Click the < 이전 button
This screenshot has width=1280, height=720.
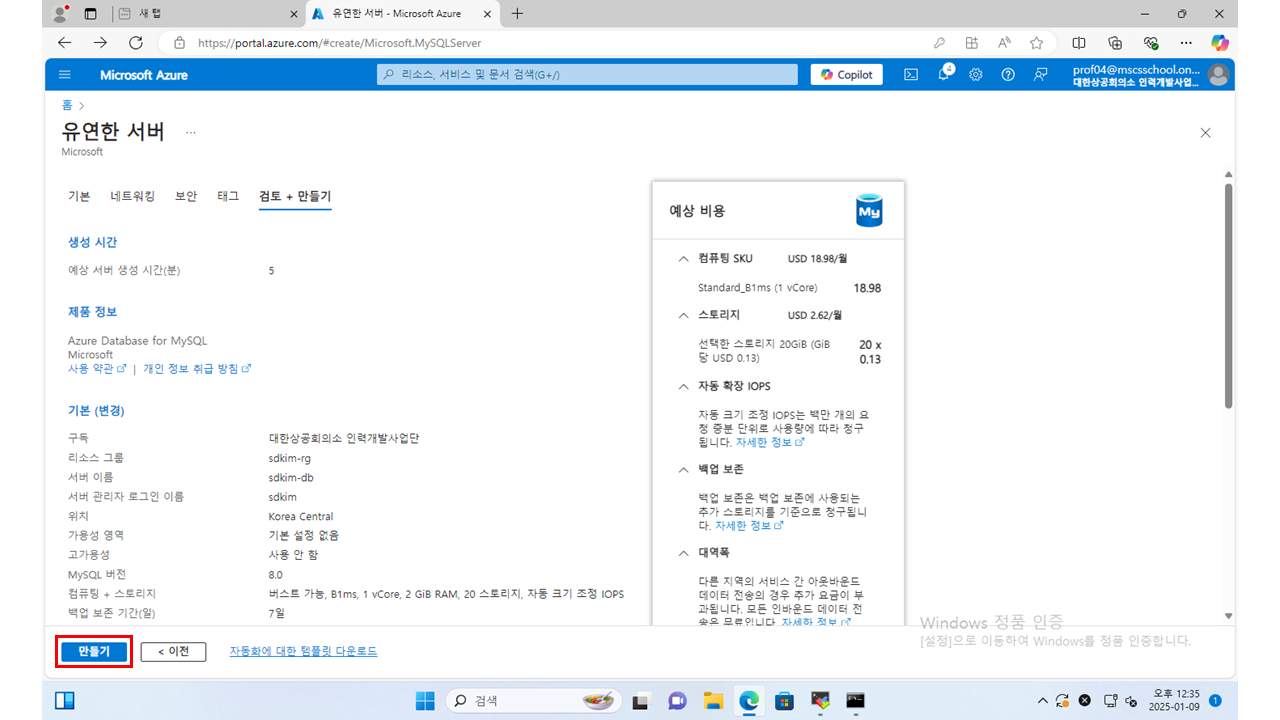point(173,651)
